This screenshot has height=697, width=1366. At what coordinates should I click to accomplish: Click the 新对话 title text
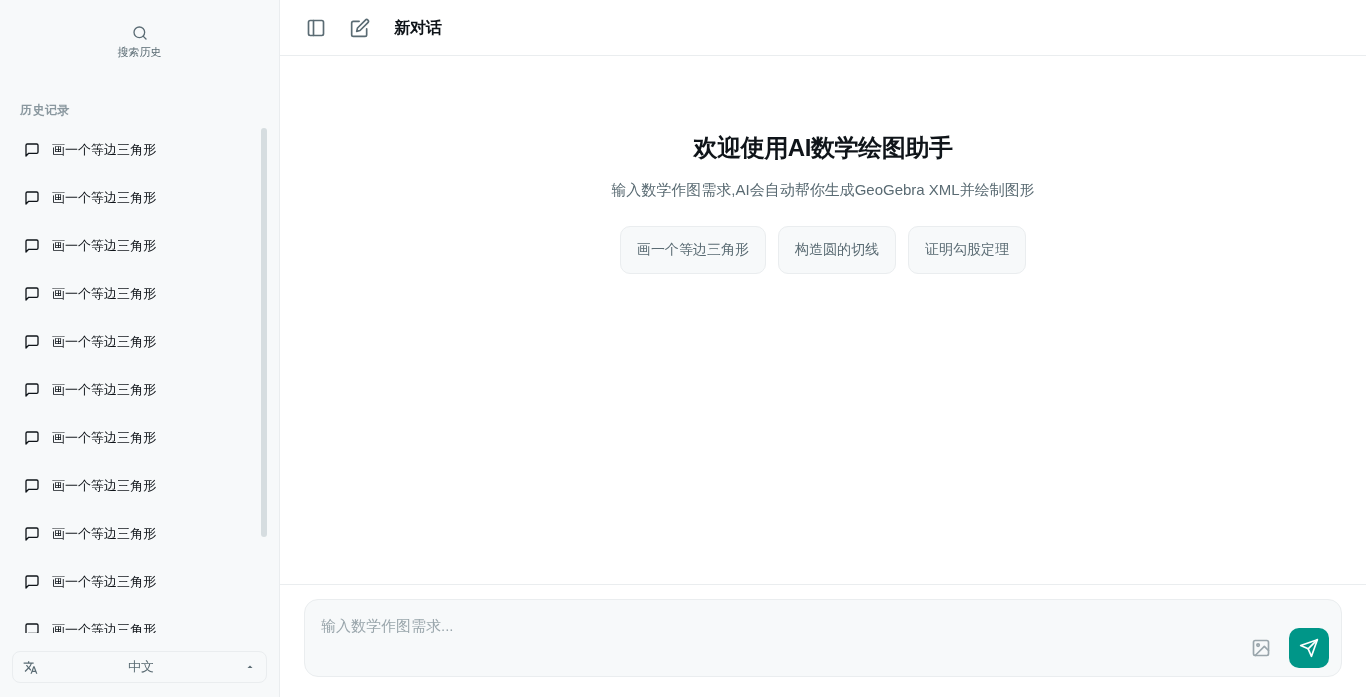pyautogui.click(x=418, y=28)
